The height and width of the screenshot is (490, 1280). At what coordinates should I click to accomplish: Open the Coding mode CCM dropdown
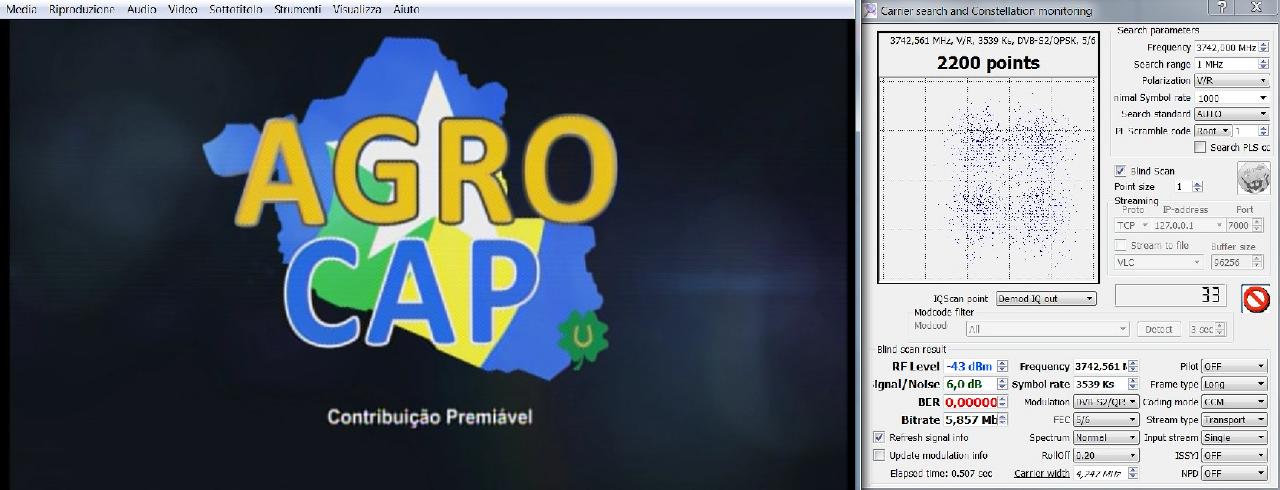point(1234,402)
